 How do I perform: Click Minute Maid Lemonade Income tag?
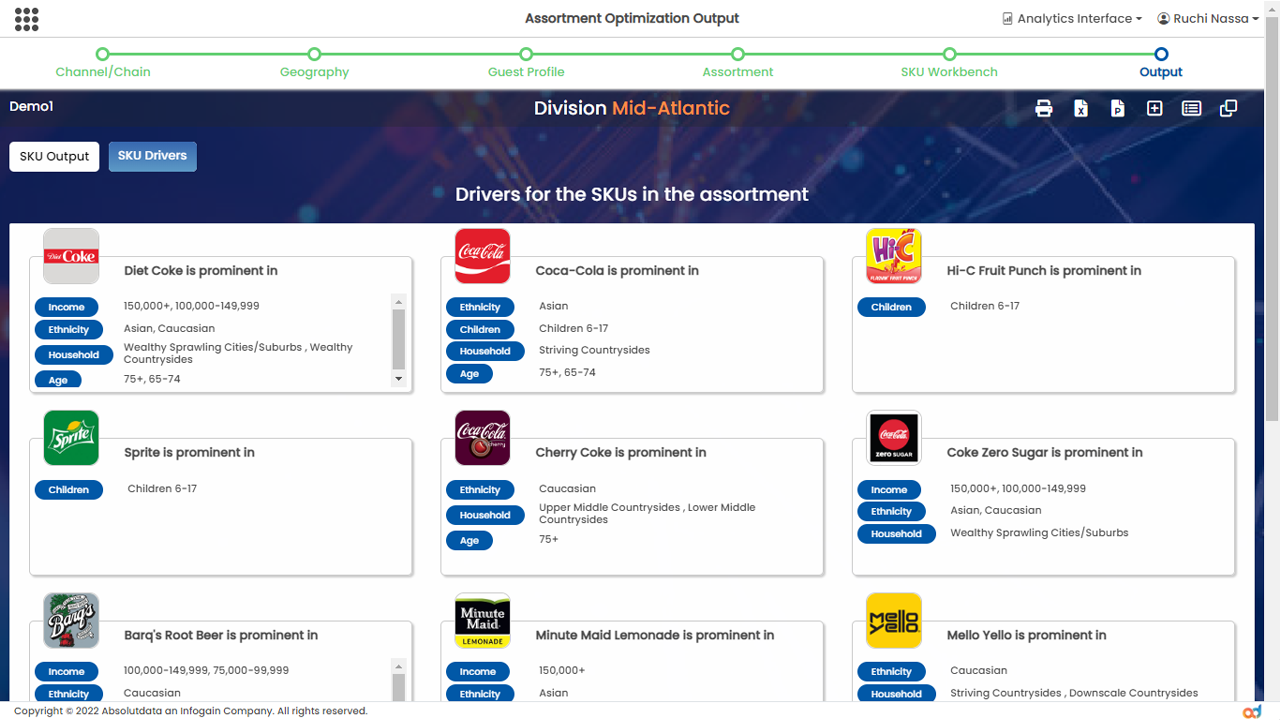(478, 672)
